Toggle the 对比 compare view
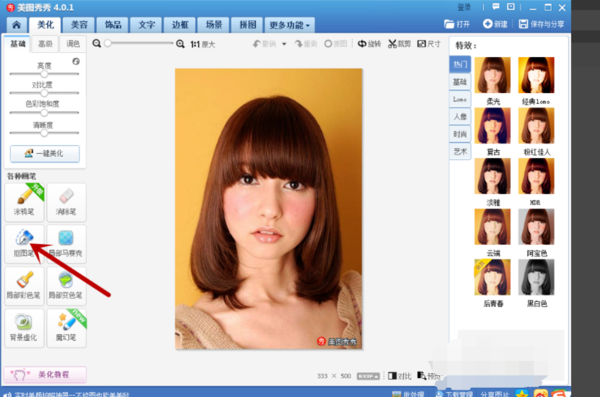 pyautogui.click(x=399, y=376)
